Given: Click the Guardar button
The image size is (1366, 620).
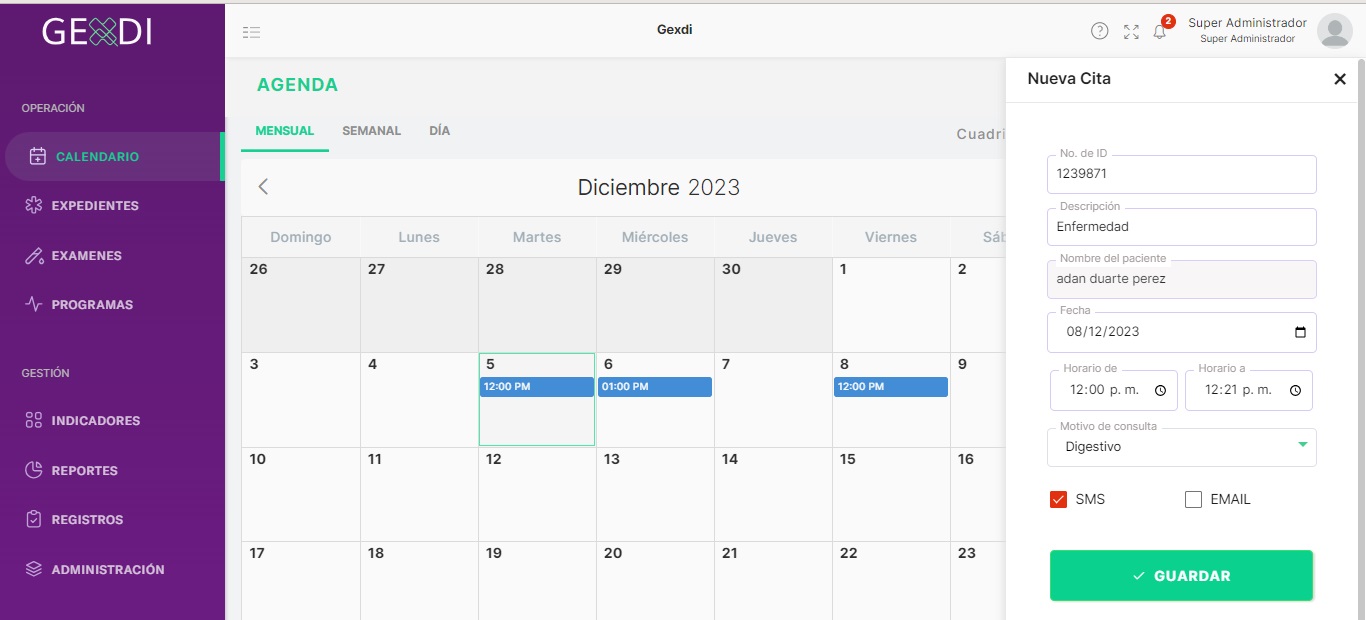Looking at the screenshot, I should [1181, 576].
